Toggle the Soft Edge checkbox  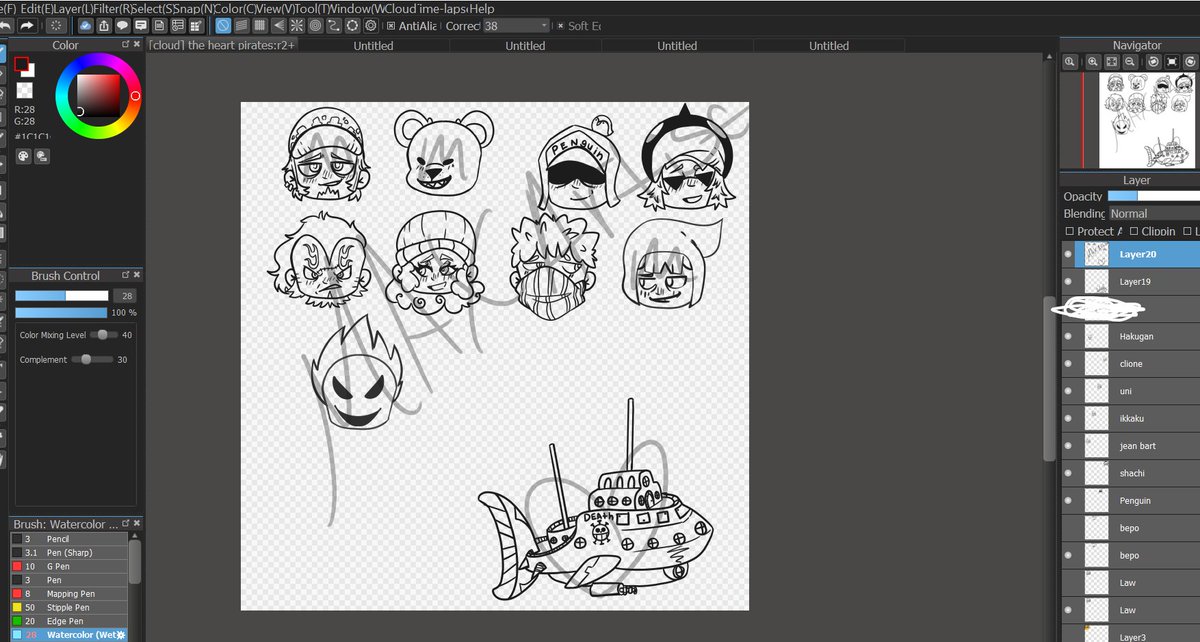click(560, 25)
